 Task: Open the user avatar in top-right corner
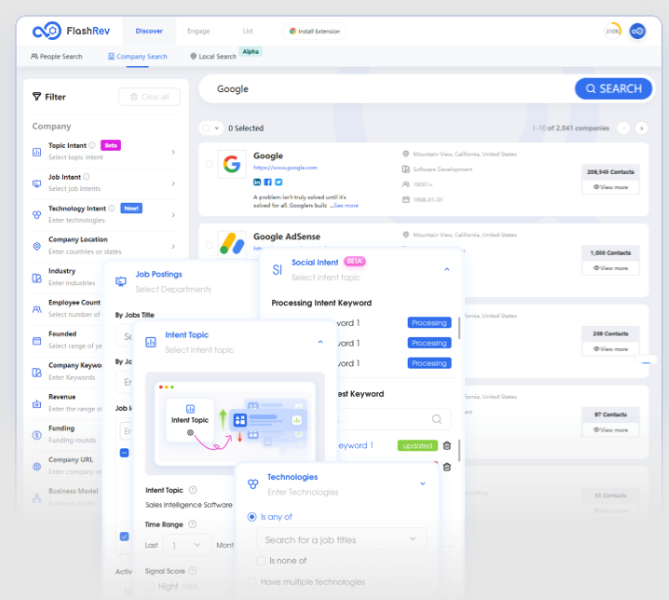point(637,31)
